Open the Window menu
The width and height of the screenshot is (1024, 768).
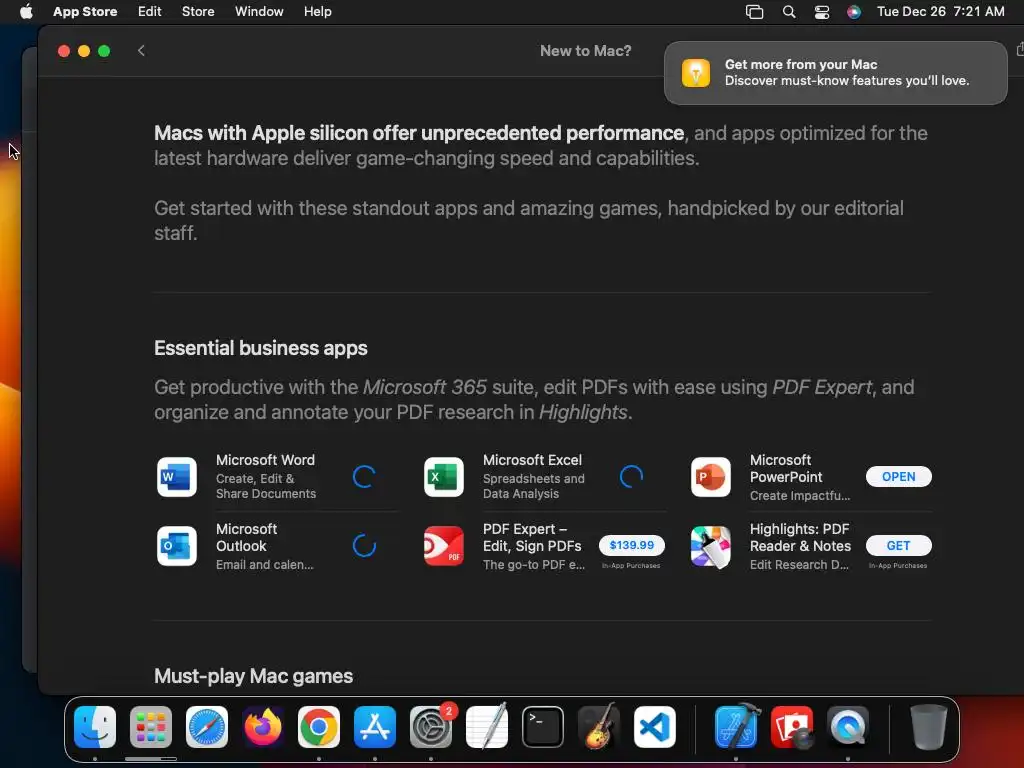tap(259, 12)
